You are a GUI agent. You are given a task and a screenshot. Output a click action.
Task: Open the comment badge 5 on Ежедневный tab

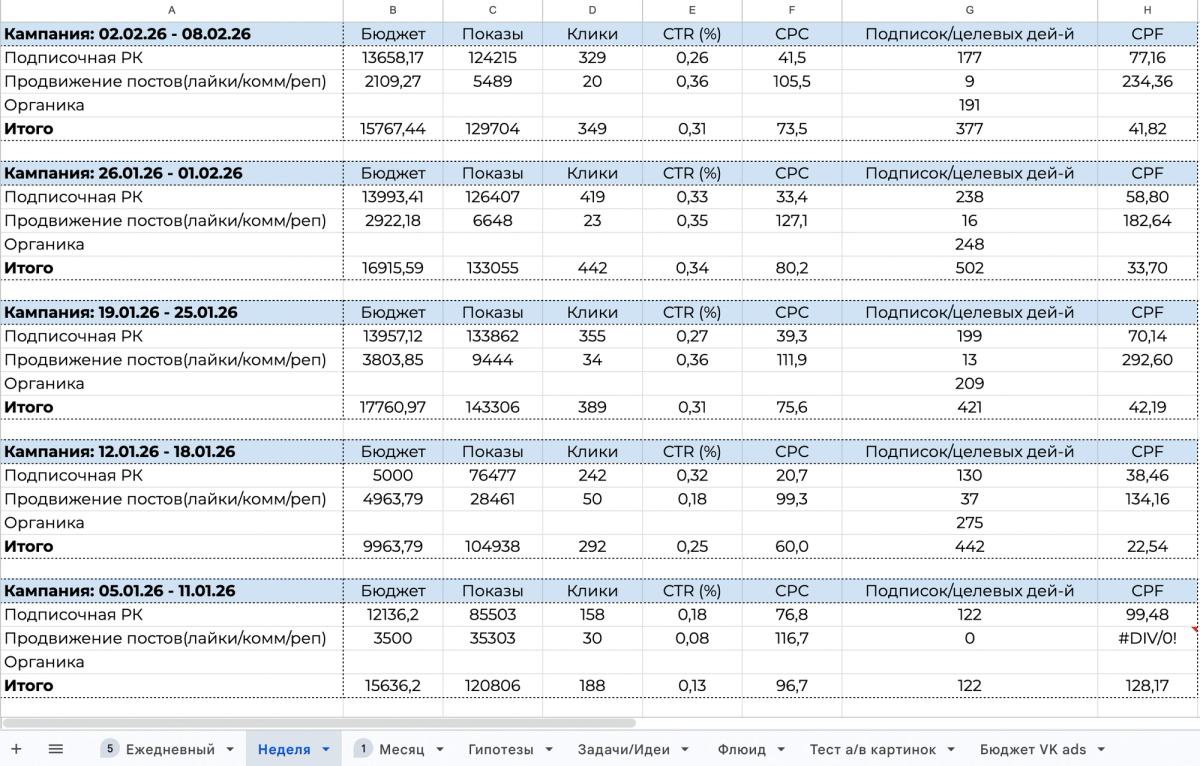tap(109, 749)
